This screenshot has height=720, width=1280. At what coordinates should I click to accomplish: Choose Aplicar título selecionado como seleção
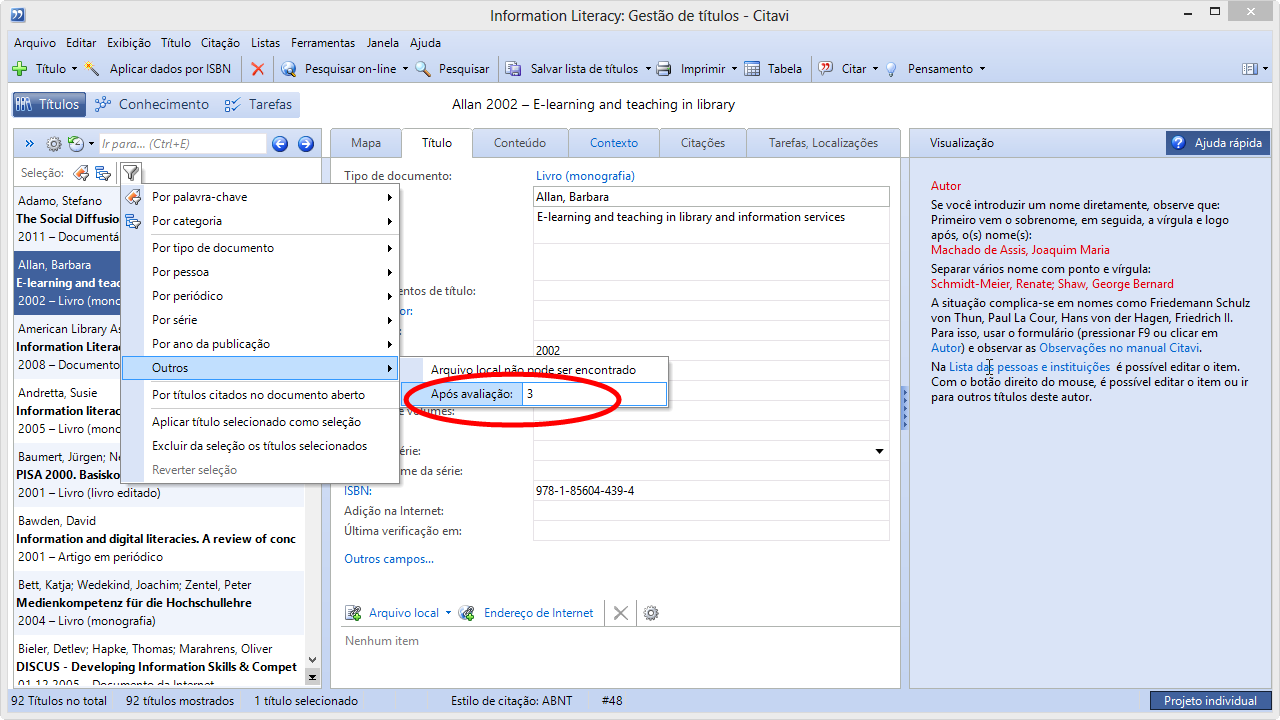260,422
